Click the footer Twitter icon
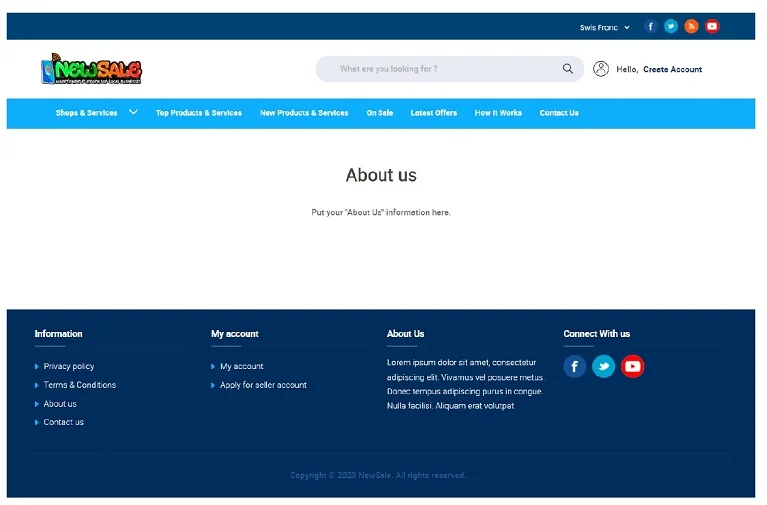Screen dimensions: 767x505 (x=603, y=366)
